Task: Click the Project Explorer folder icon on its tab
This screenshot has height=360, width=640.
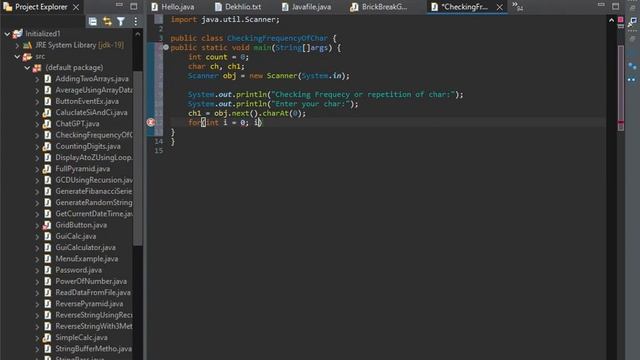Action: pyautogui.click(x=8, y=7)
